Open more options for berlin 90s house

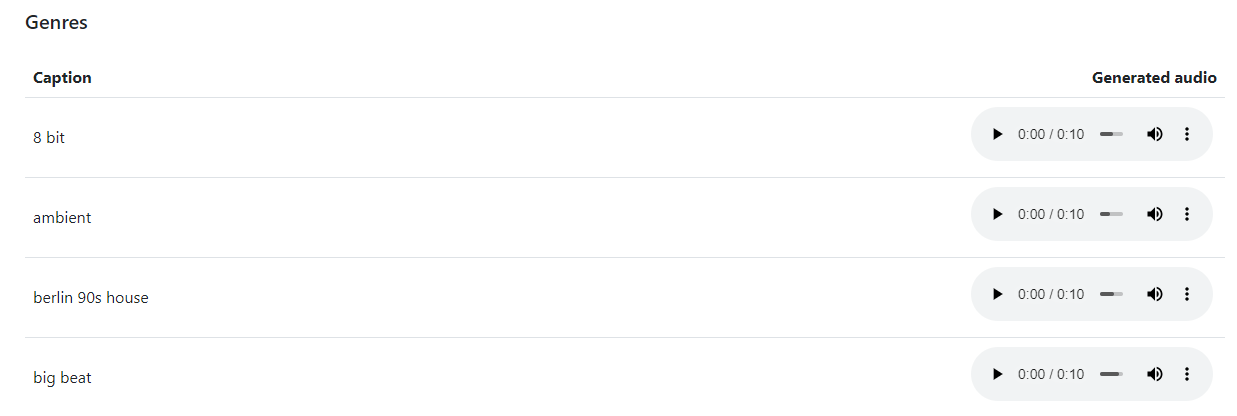pos(1187,294)
